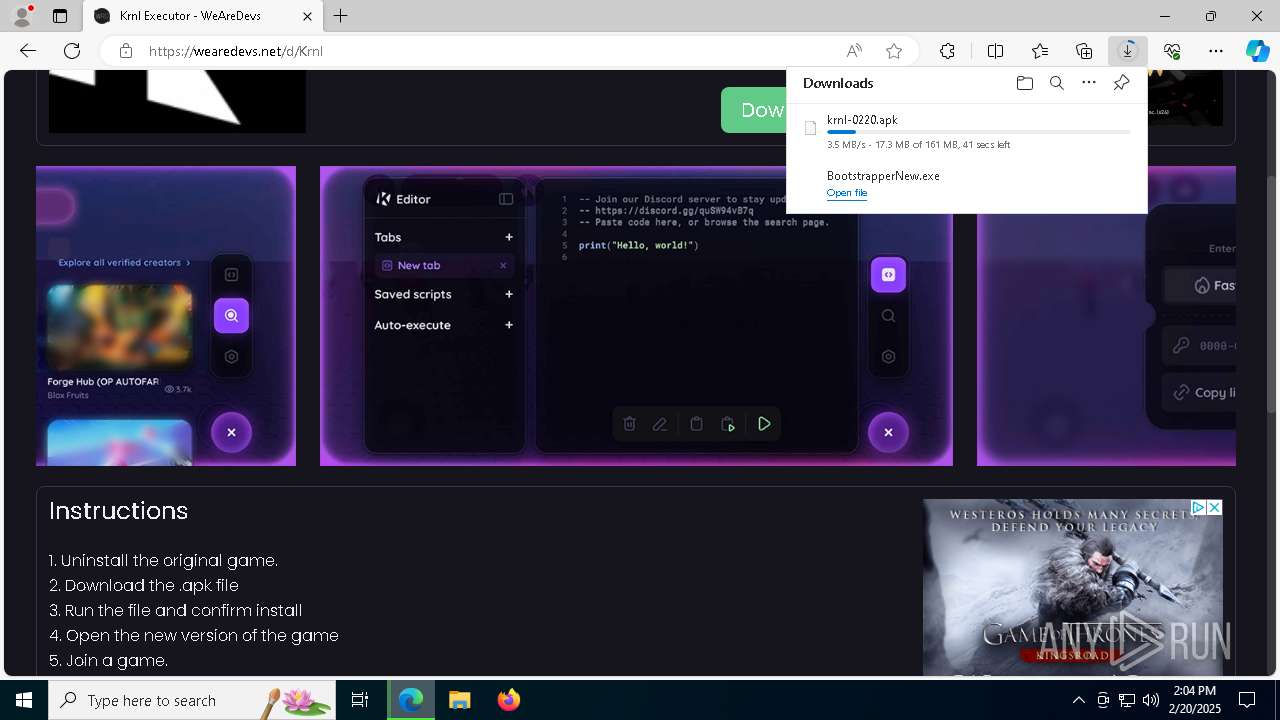Select krnl-0220.apk download entry
This screenshot has height=720, width=1280.
tap(967, 131)
